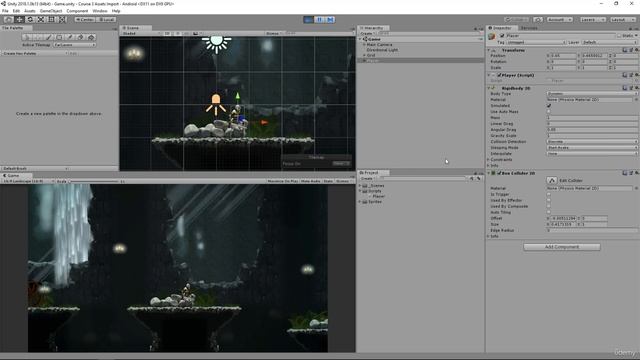
Task: Open the Assets menu
Action: tap(30, 11)
